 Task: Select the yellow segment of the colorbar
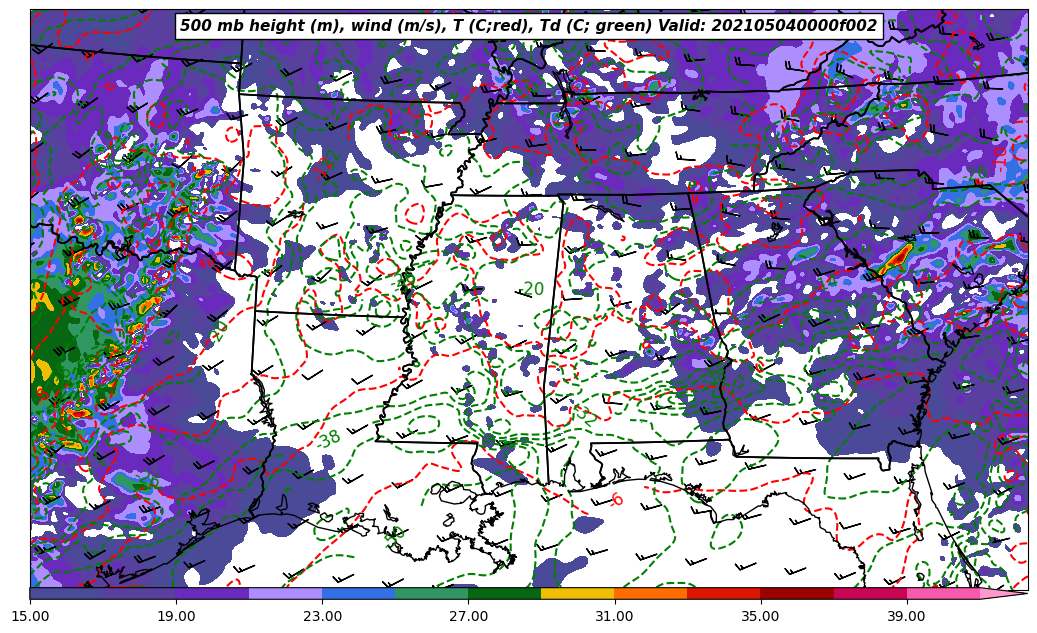point(577,593)
